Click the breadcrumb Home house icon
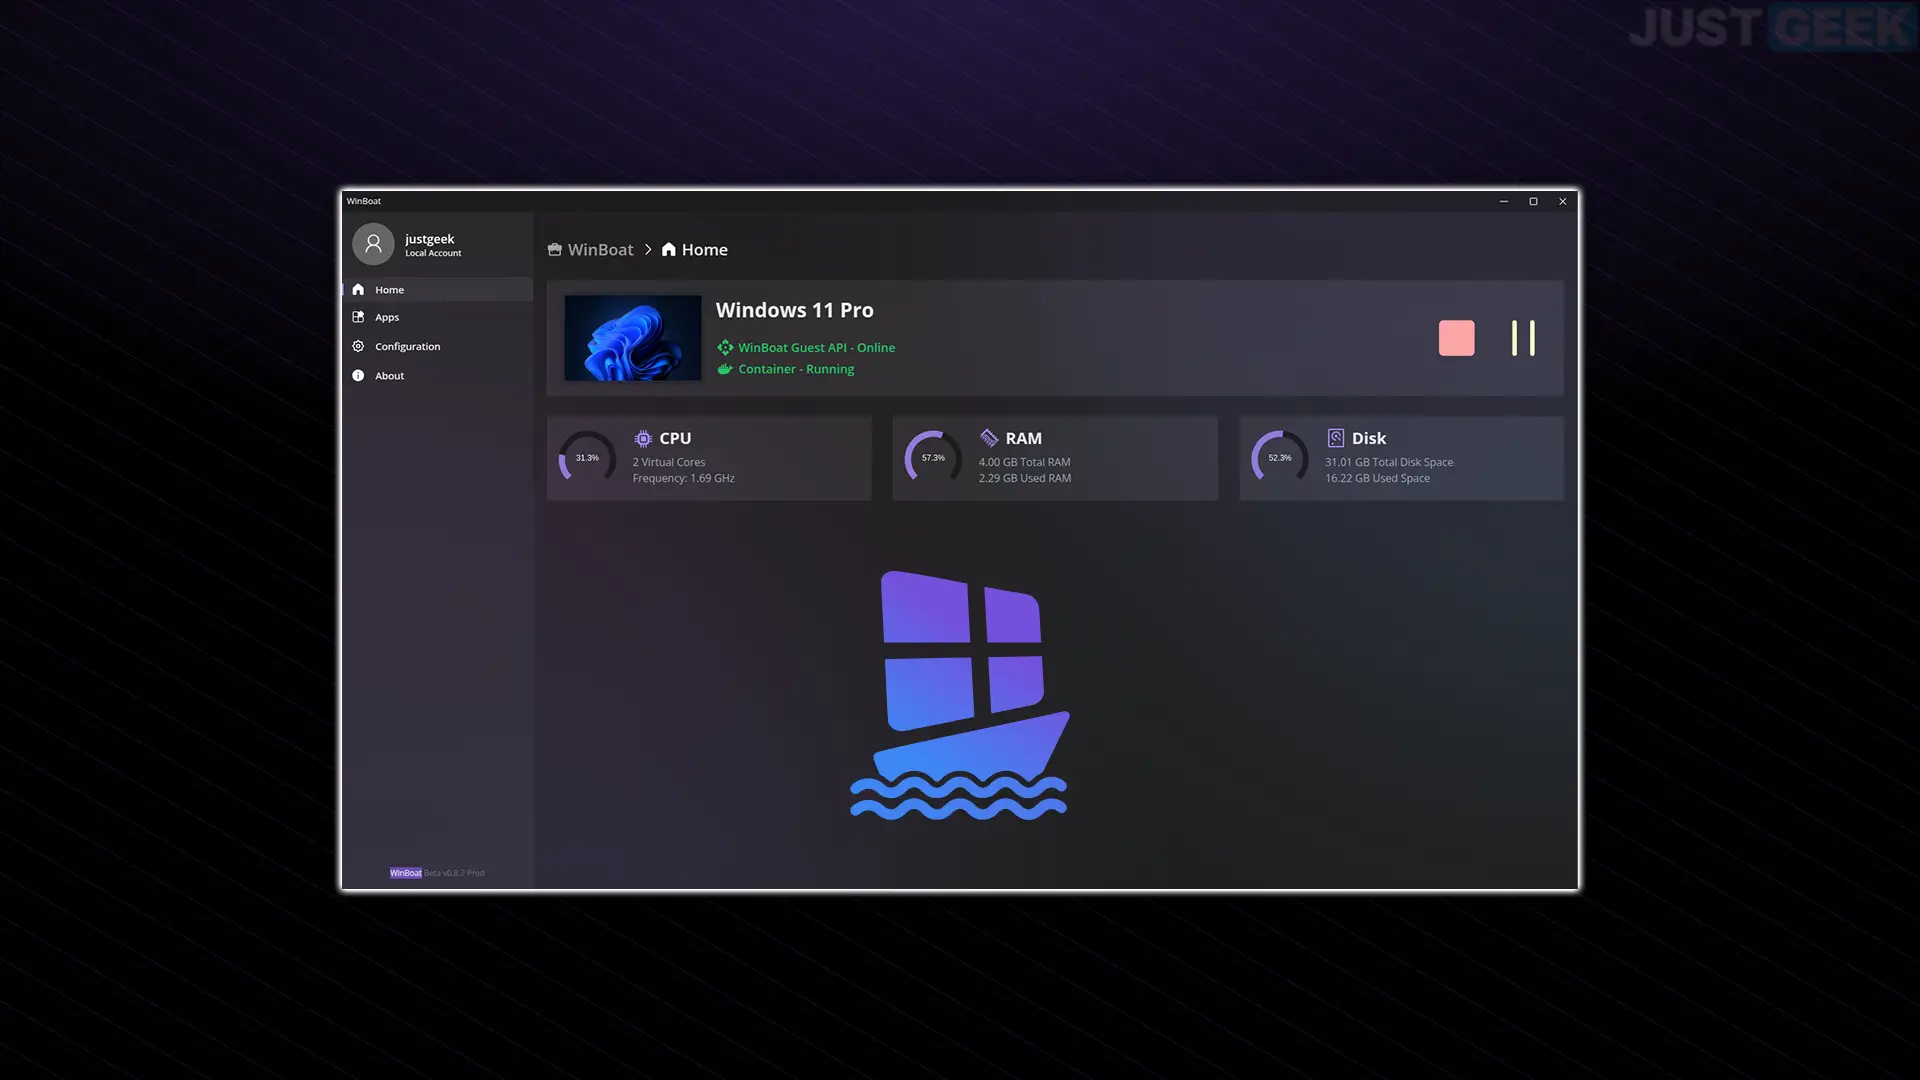This screenshot has width=1920, height=1080. [x=669, y=250]
